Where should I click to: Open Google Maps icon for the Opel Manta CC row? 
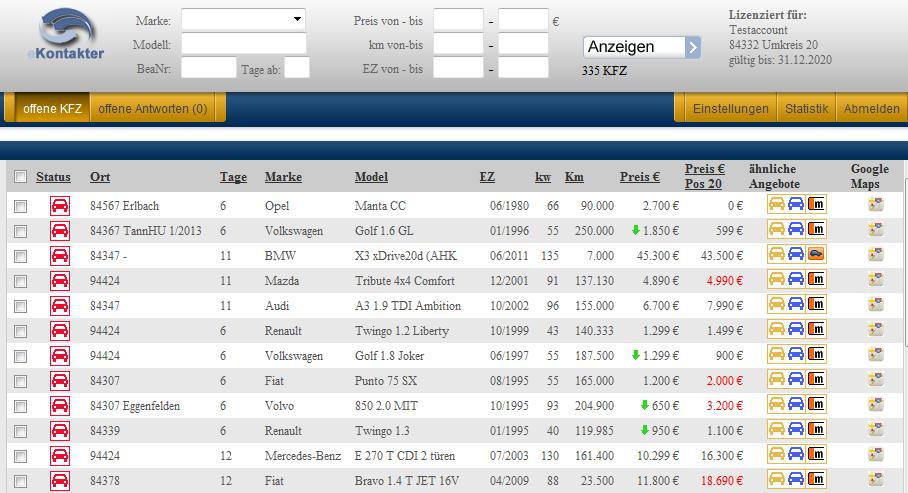pyautogui.click(x=876, y=204)
